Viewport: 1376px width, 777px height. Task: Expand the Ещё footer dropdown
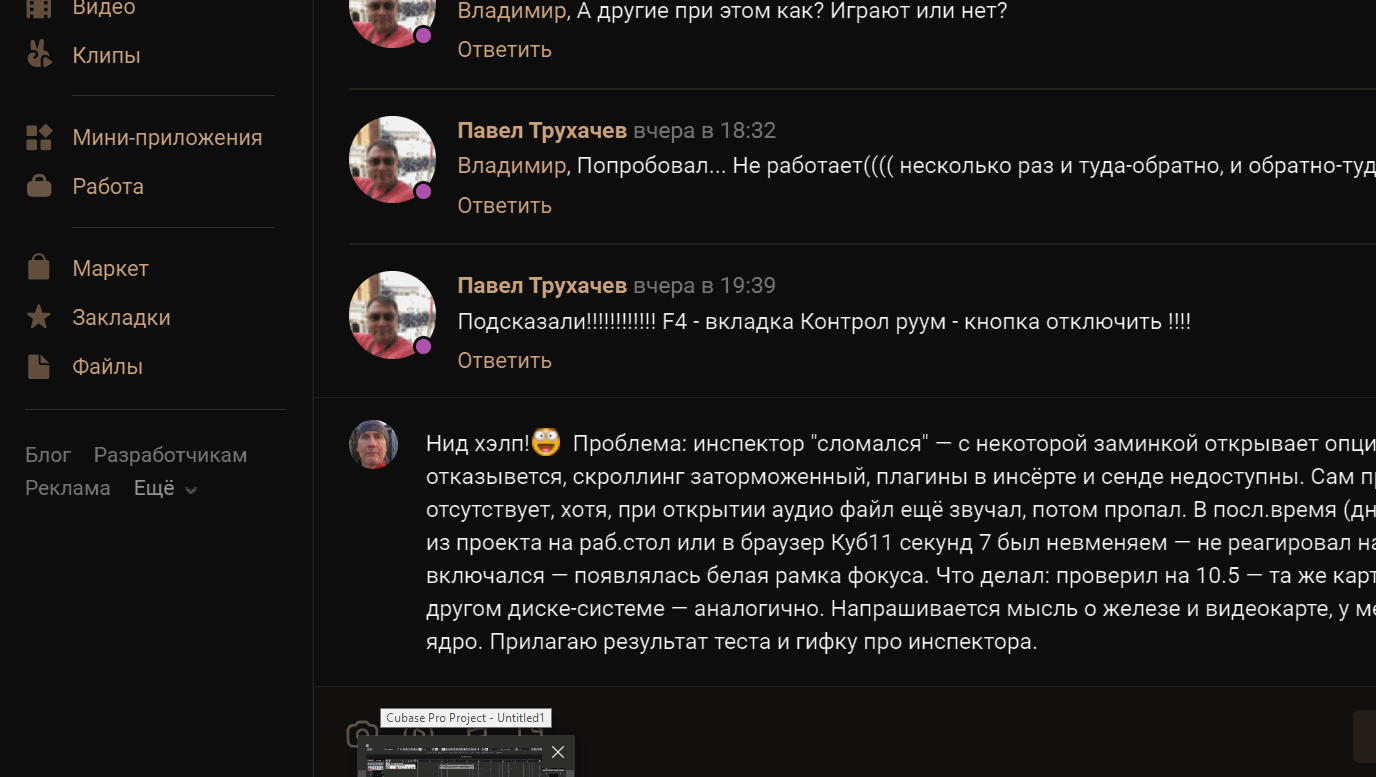pyautogui.click(x=165, y=489)
